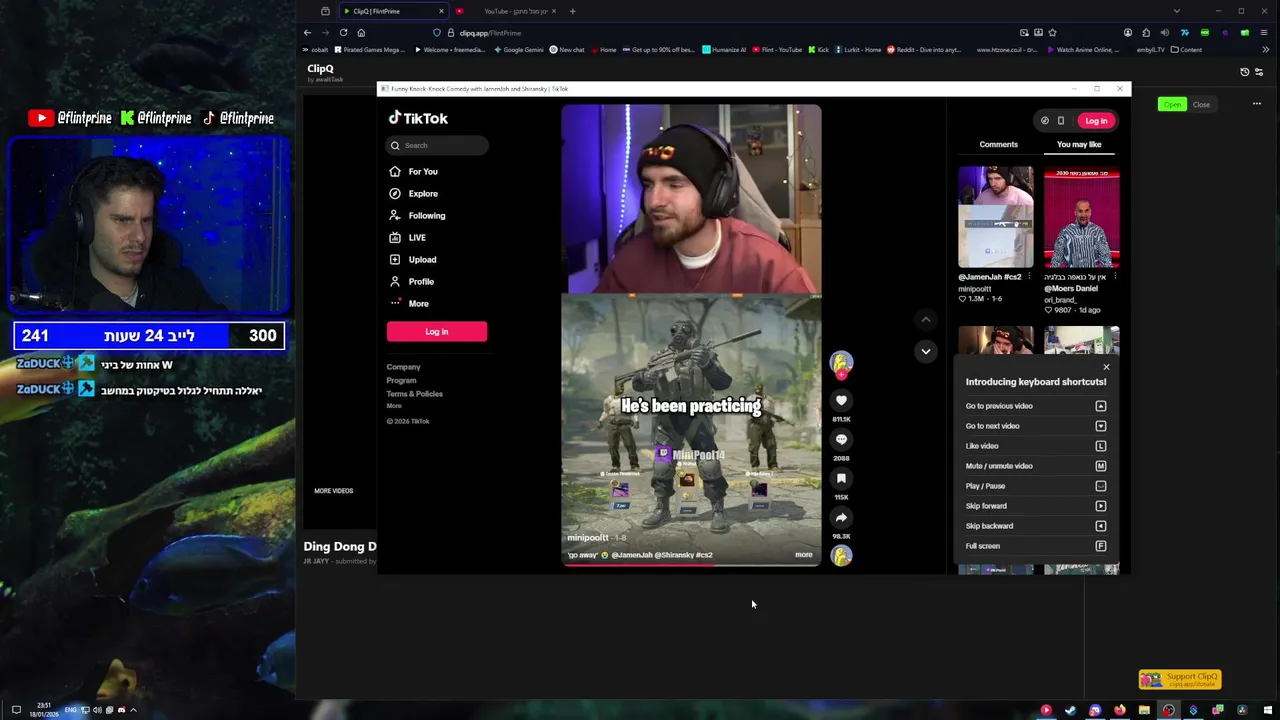Switch to the Comments tab
The image size is (1280, 720).
click(x=998, y=144)
